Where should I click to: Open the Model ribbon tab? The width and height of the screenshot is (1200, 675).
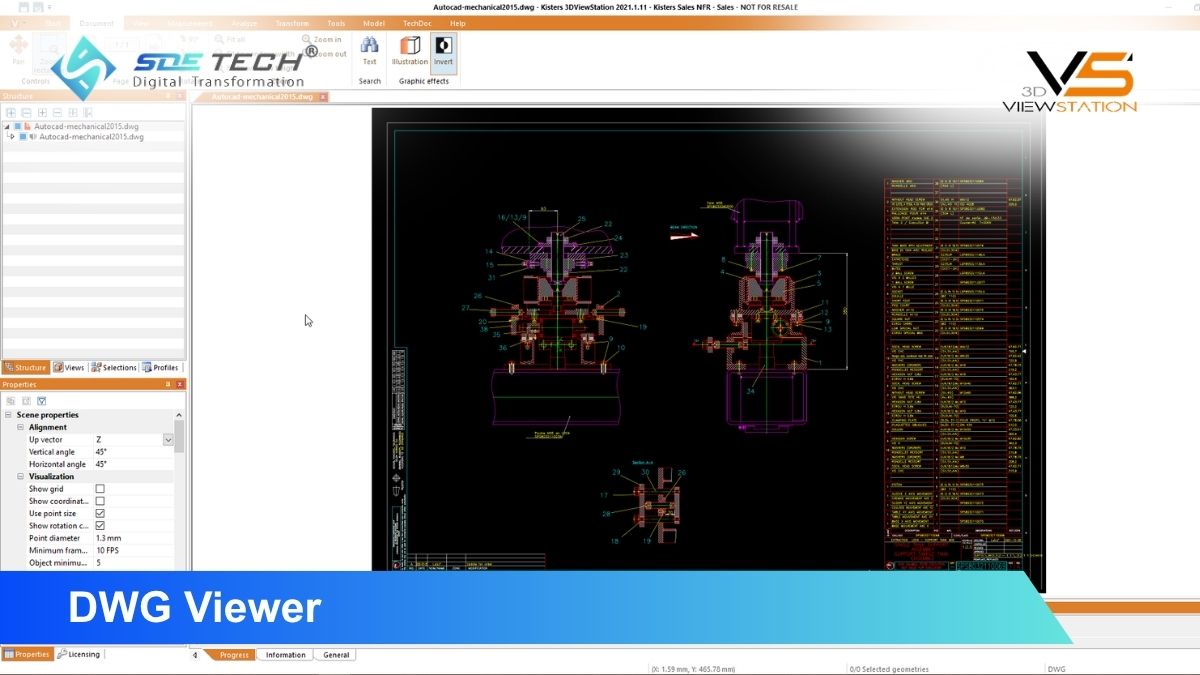click(x=374, y=23)
